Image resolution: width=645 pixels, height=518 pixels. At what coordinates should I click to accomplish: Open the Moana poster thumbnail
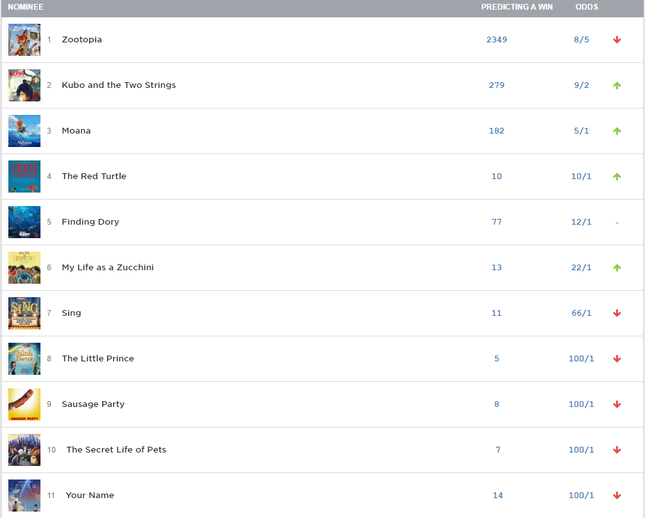click(24, 131)
